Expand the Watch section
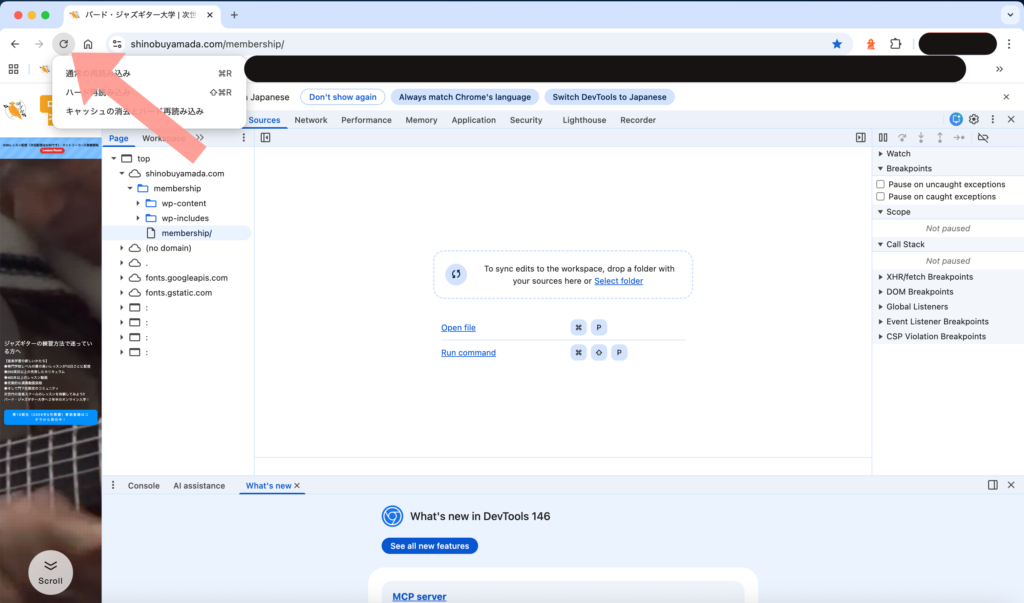 [880, 154]
